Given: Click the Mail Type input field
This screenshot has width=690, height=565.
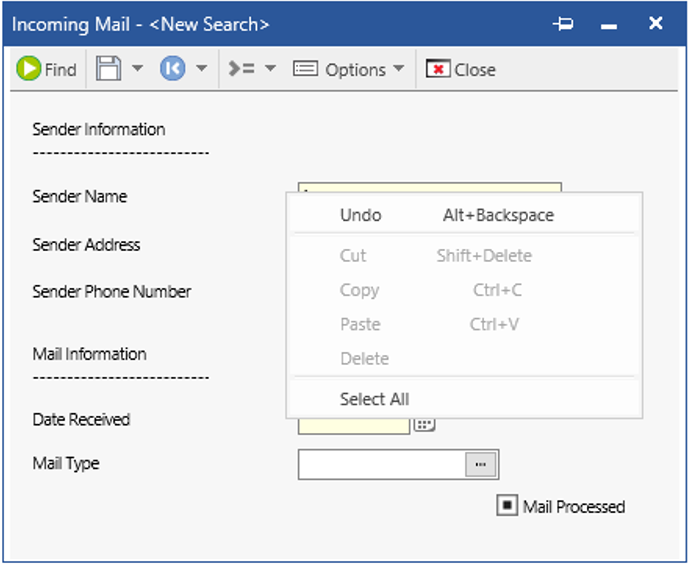Looking at the screenshot, I should (381, 464).
